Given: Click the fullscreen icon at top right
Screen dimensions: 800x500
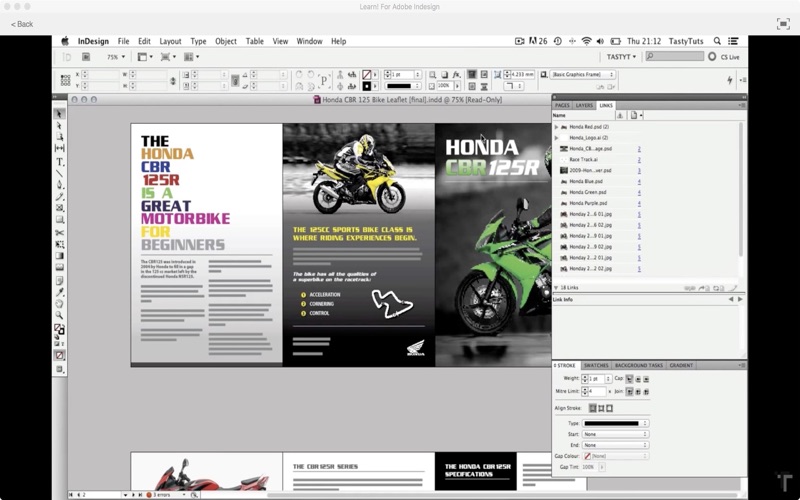Looking at the screenshot, I should click(783, 23).
